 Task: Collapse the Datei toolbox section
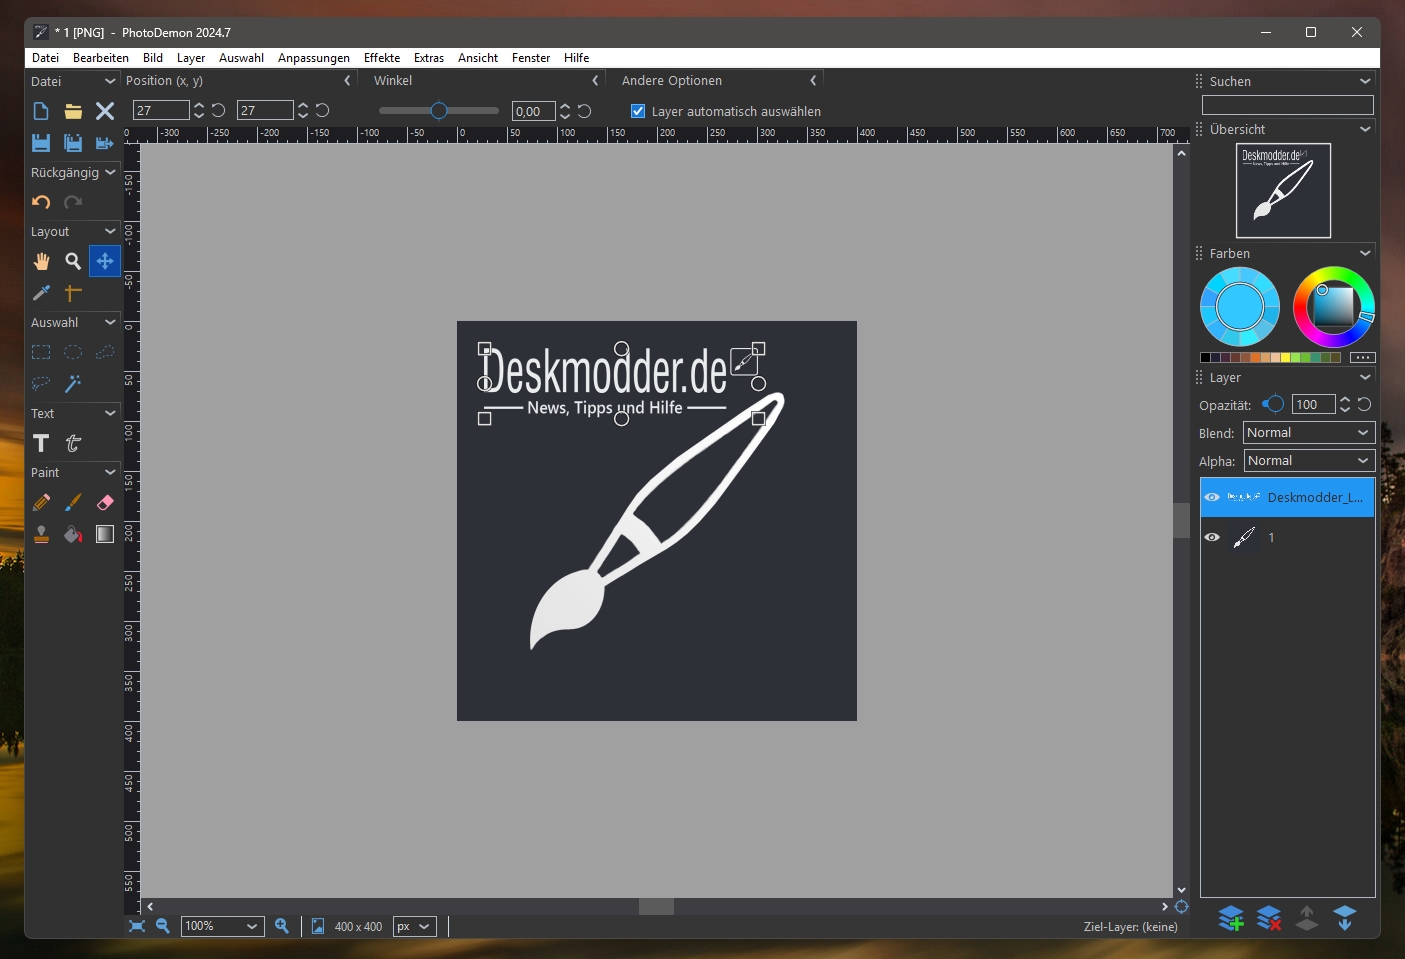tap(110, 81)
